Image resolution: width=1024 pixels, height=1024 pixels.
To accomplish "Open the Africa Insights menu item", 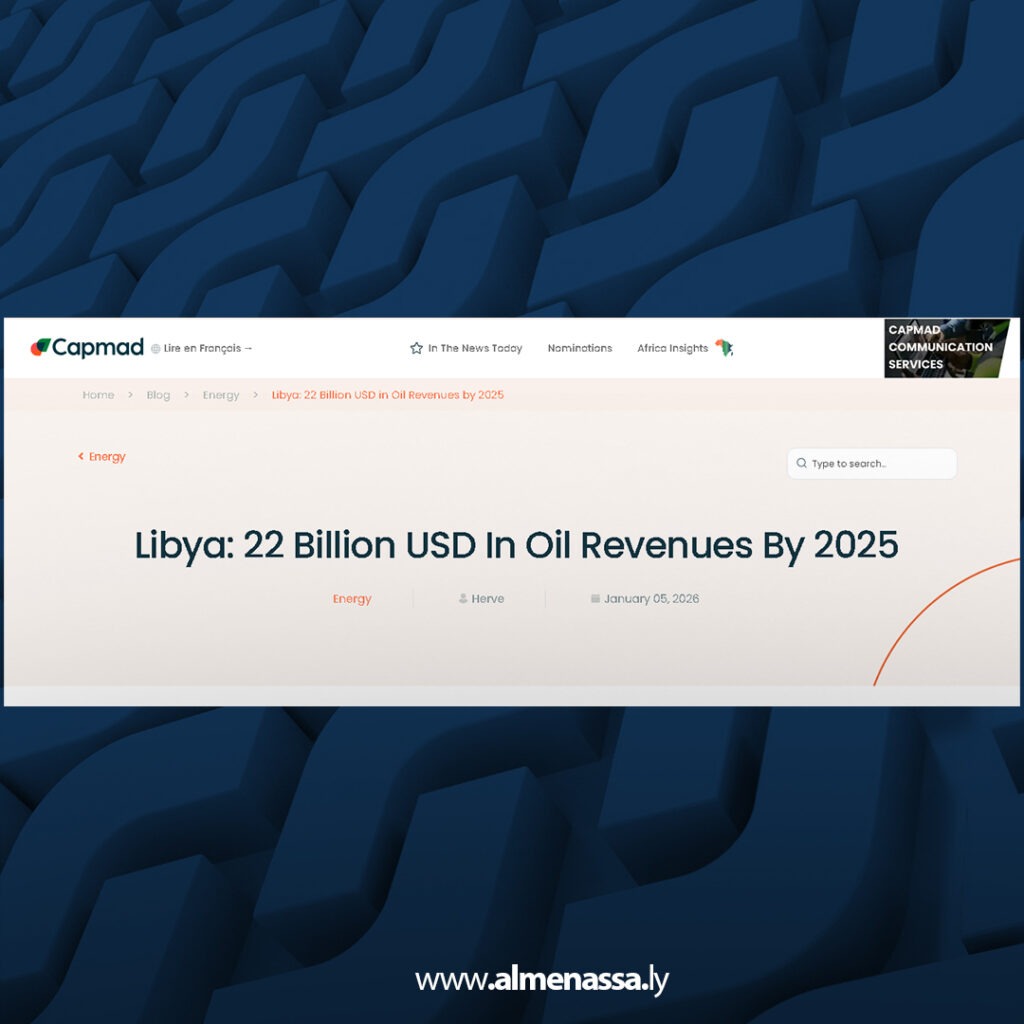I will (672, 348).
